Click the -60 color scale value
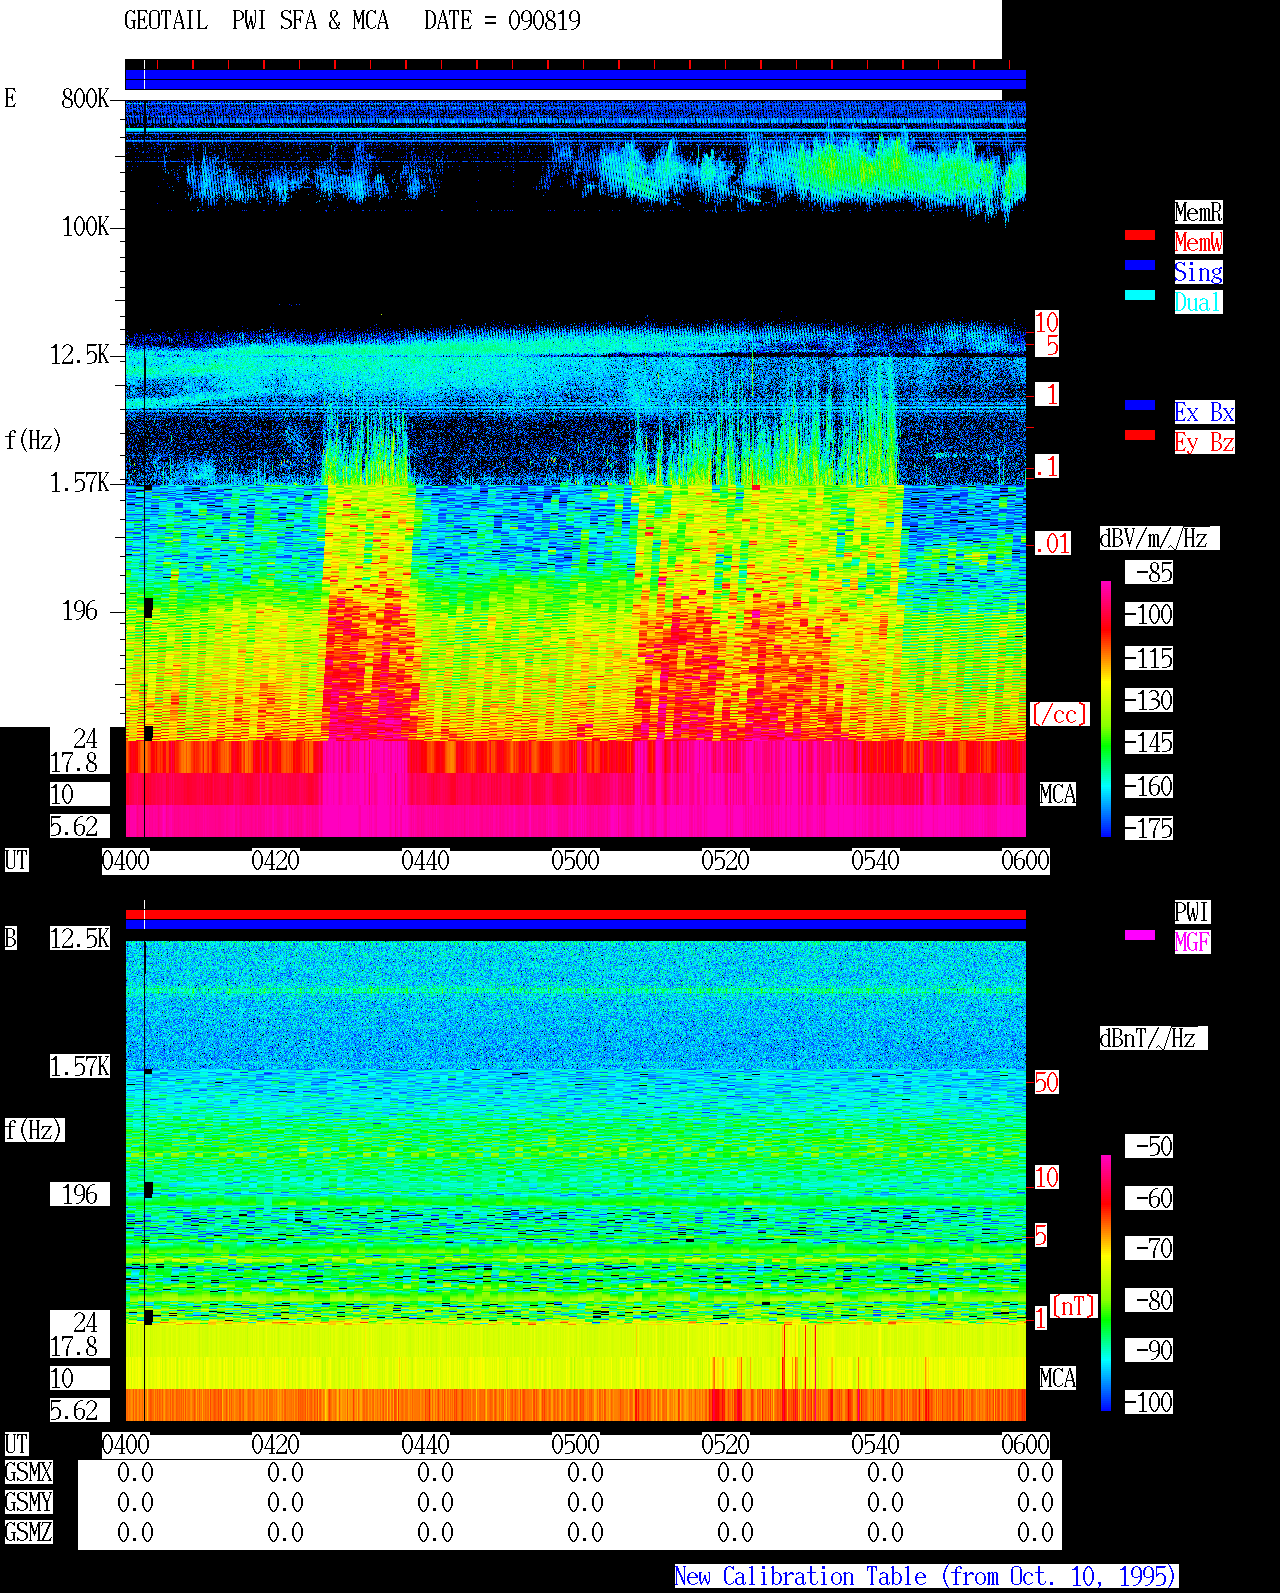 pyautogui.click(x=1149, y=1198)
